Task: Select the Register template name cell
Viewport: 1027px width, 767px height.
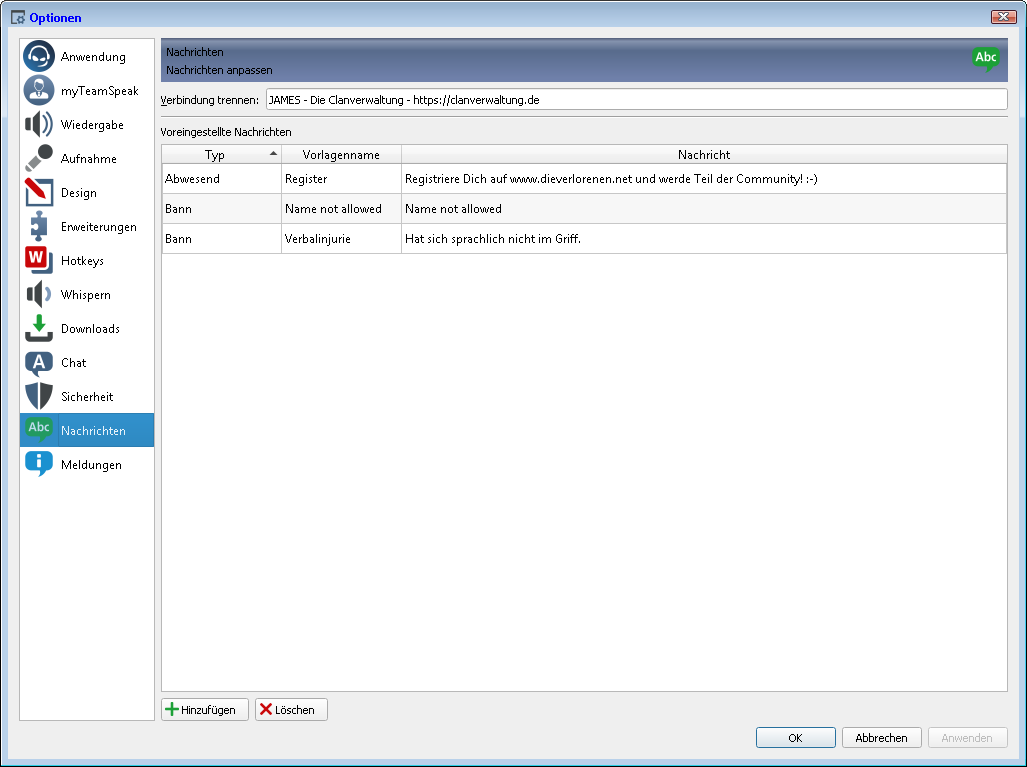Action: 341,179
